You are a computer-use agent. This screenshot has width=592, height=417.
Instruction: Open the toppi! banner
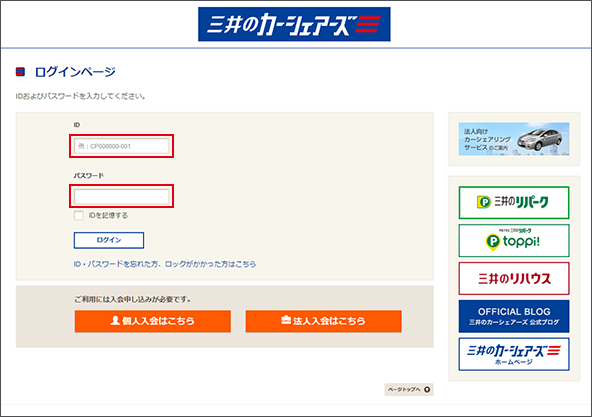pos(514,241)
